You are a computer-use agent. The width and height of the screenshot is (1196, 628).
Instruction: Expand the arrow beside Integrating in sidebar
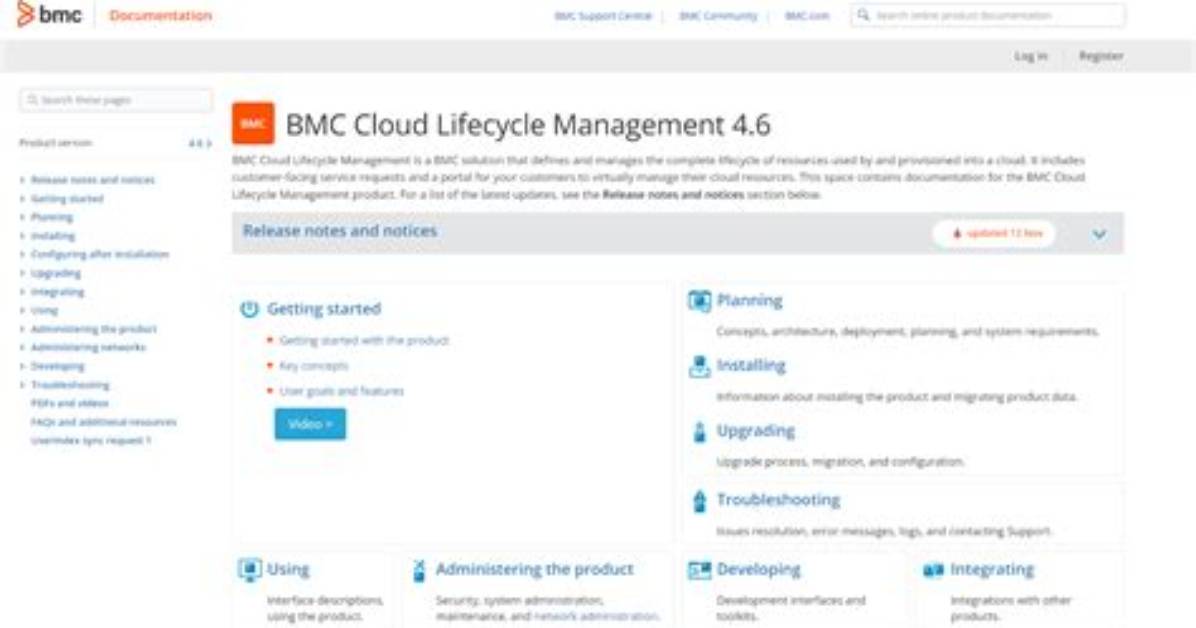[x=22, y=291]
